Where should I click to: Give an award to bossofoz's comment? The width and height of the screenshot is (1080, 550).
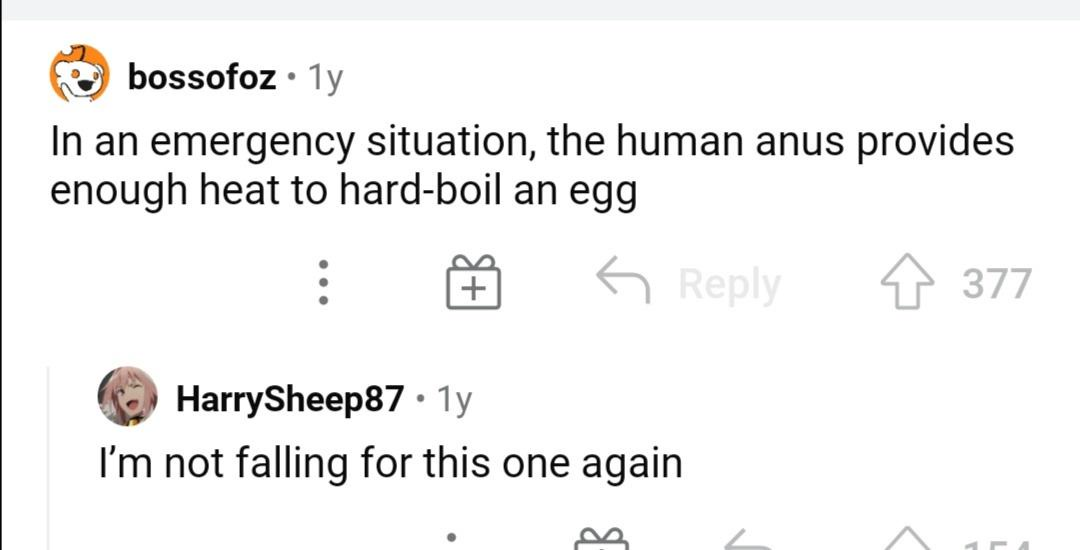[x=473, y=282]
